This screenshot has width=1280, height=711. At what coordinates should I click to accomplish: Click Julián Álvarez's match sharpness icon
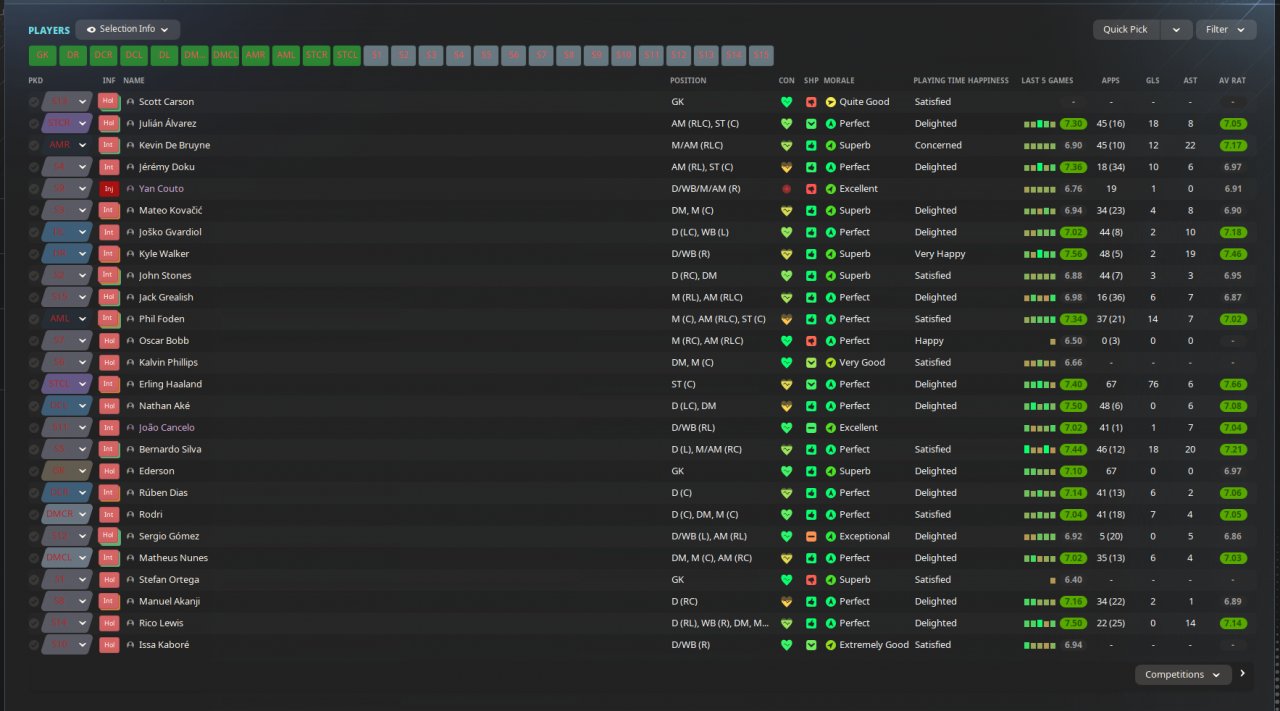pyautogui.click(x=811, y=124)
